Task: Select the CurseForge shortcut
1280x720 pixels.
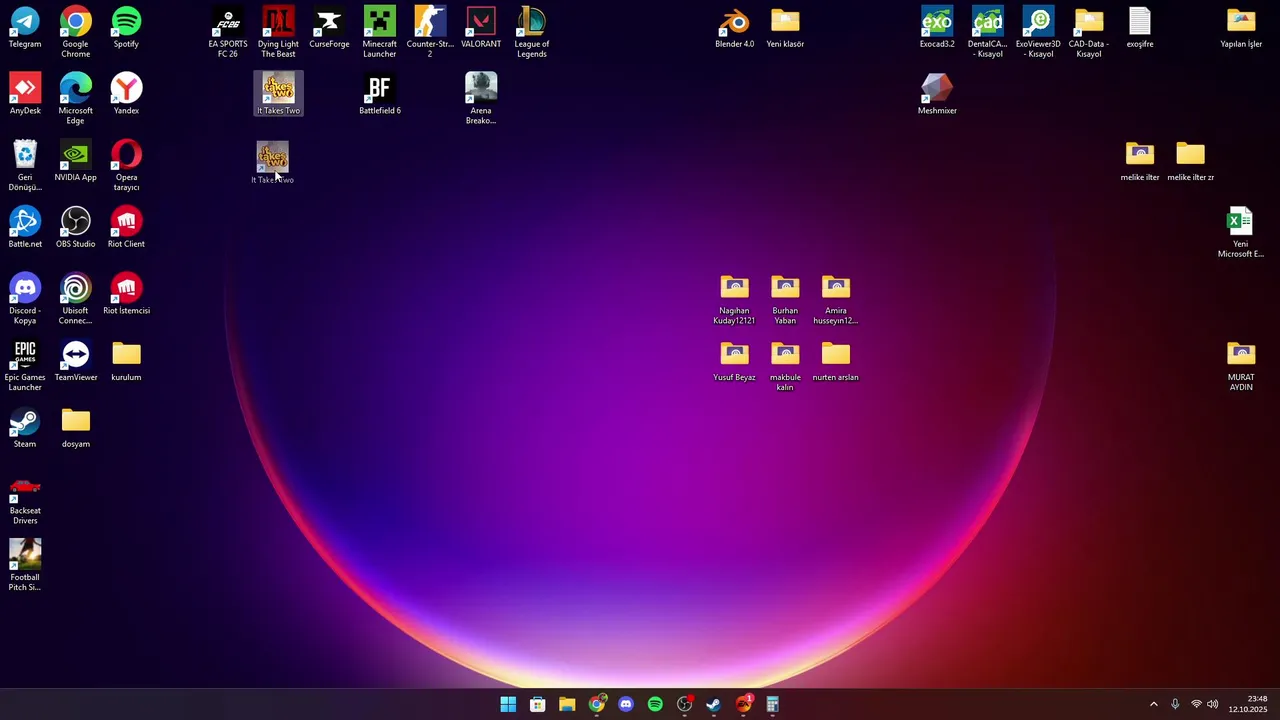Action: pos(329,27)
